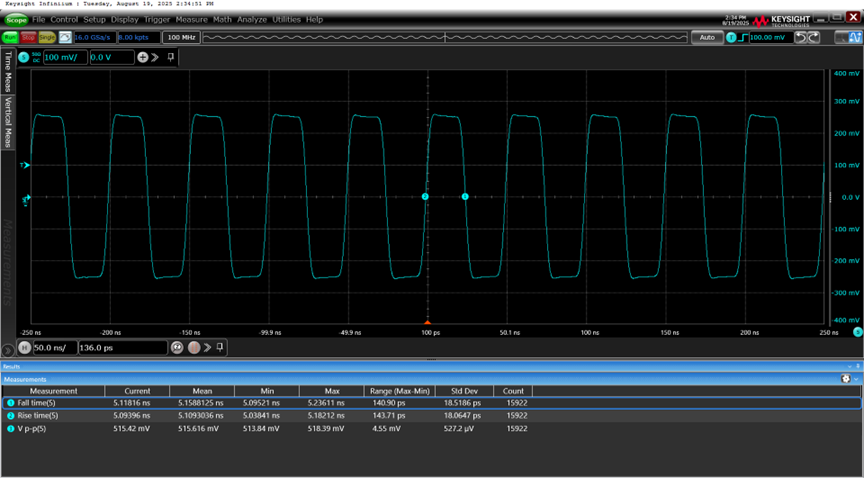
Task: Click the 8.00 kpts memory depth field
Action: click(x=139, y=37)
